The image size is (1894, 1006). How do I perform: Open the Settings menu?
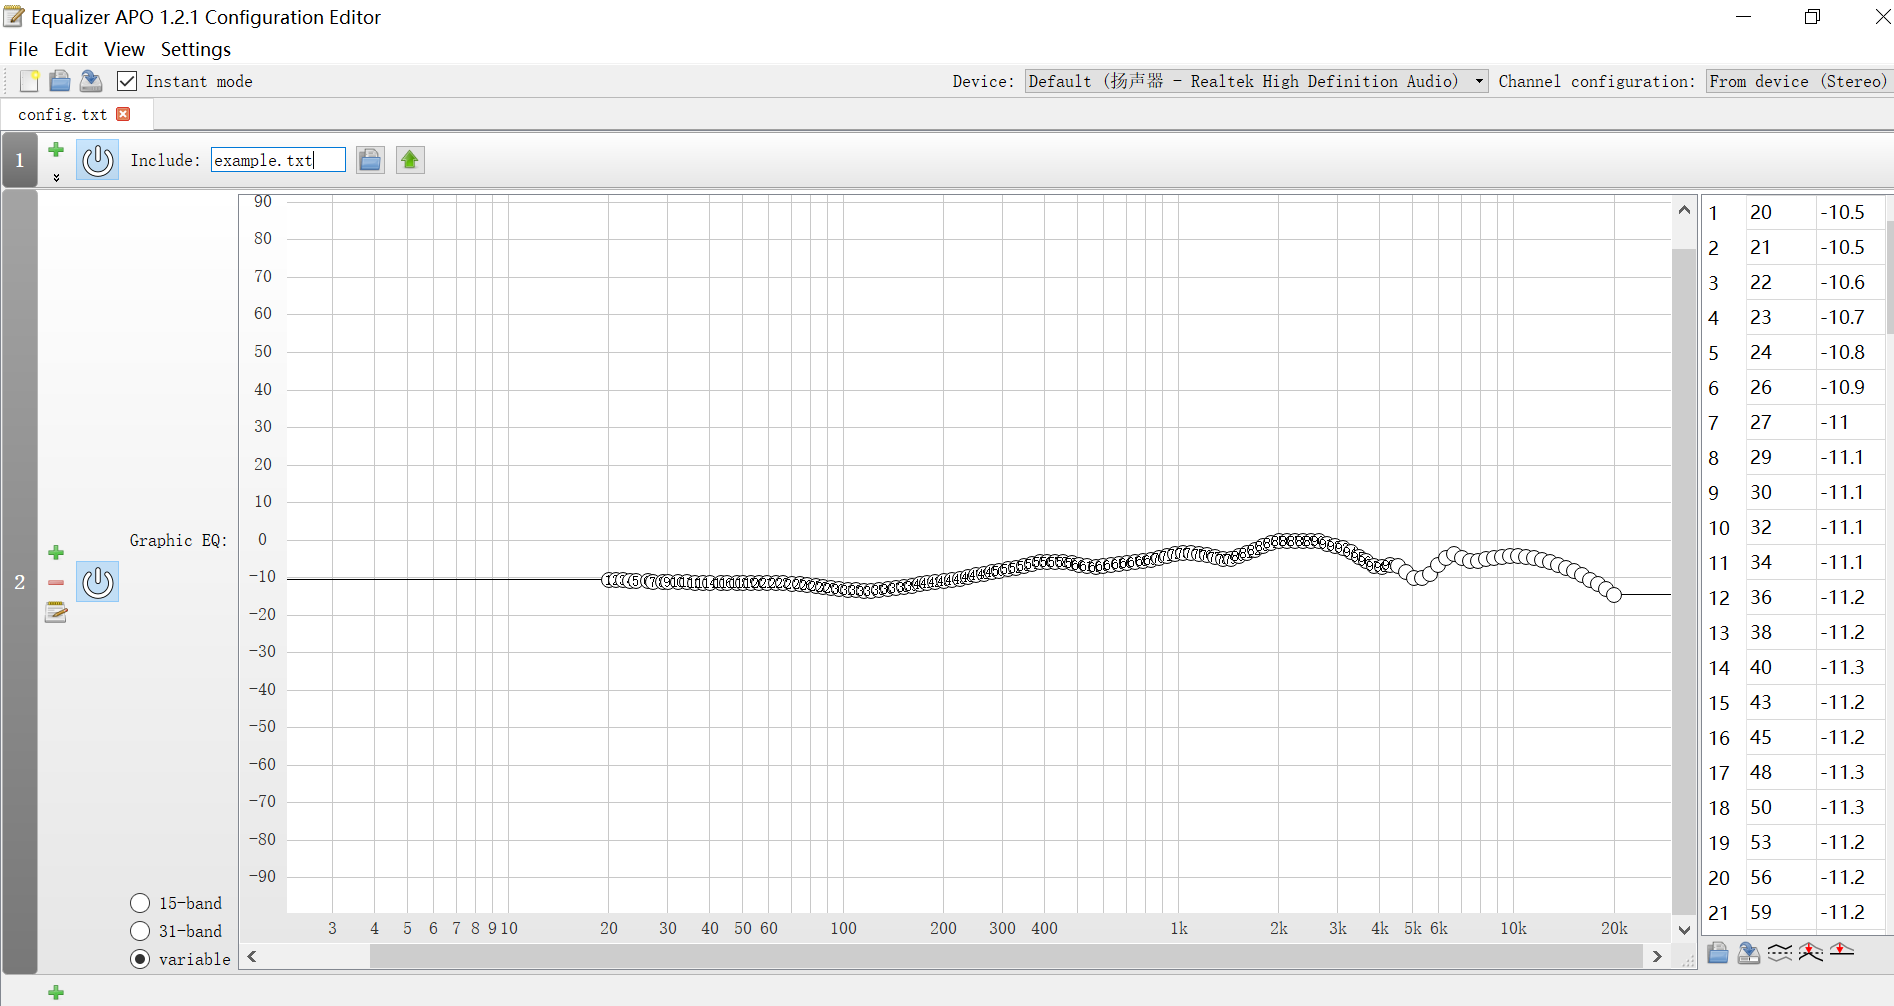click(x=196, y=49)
